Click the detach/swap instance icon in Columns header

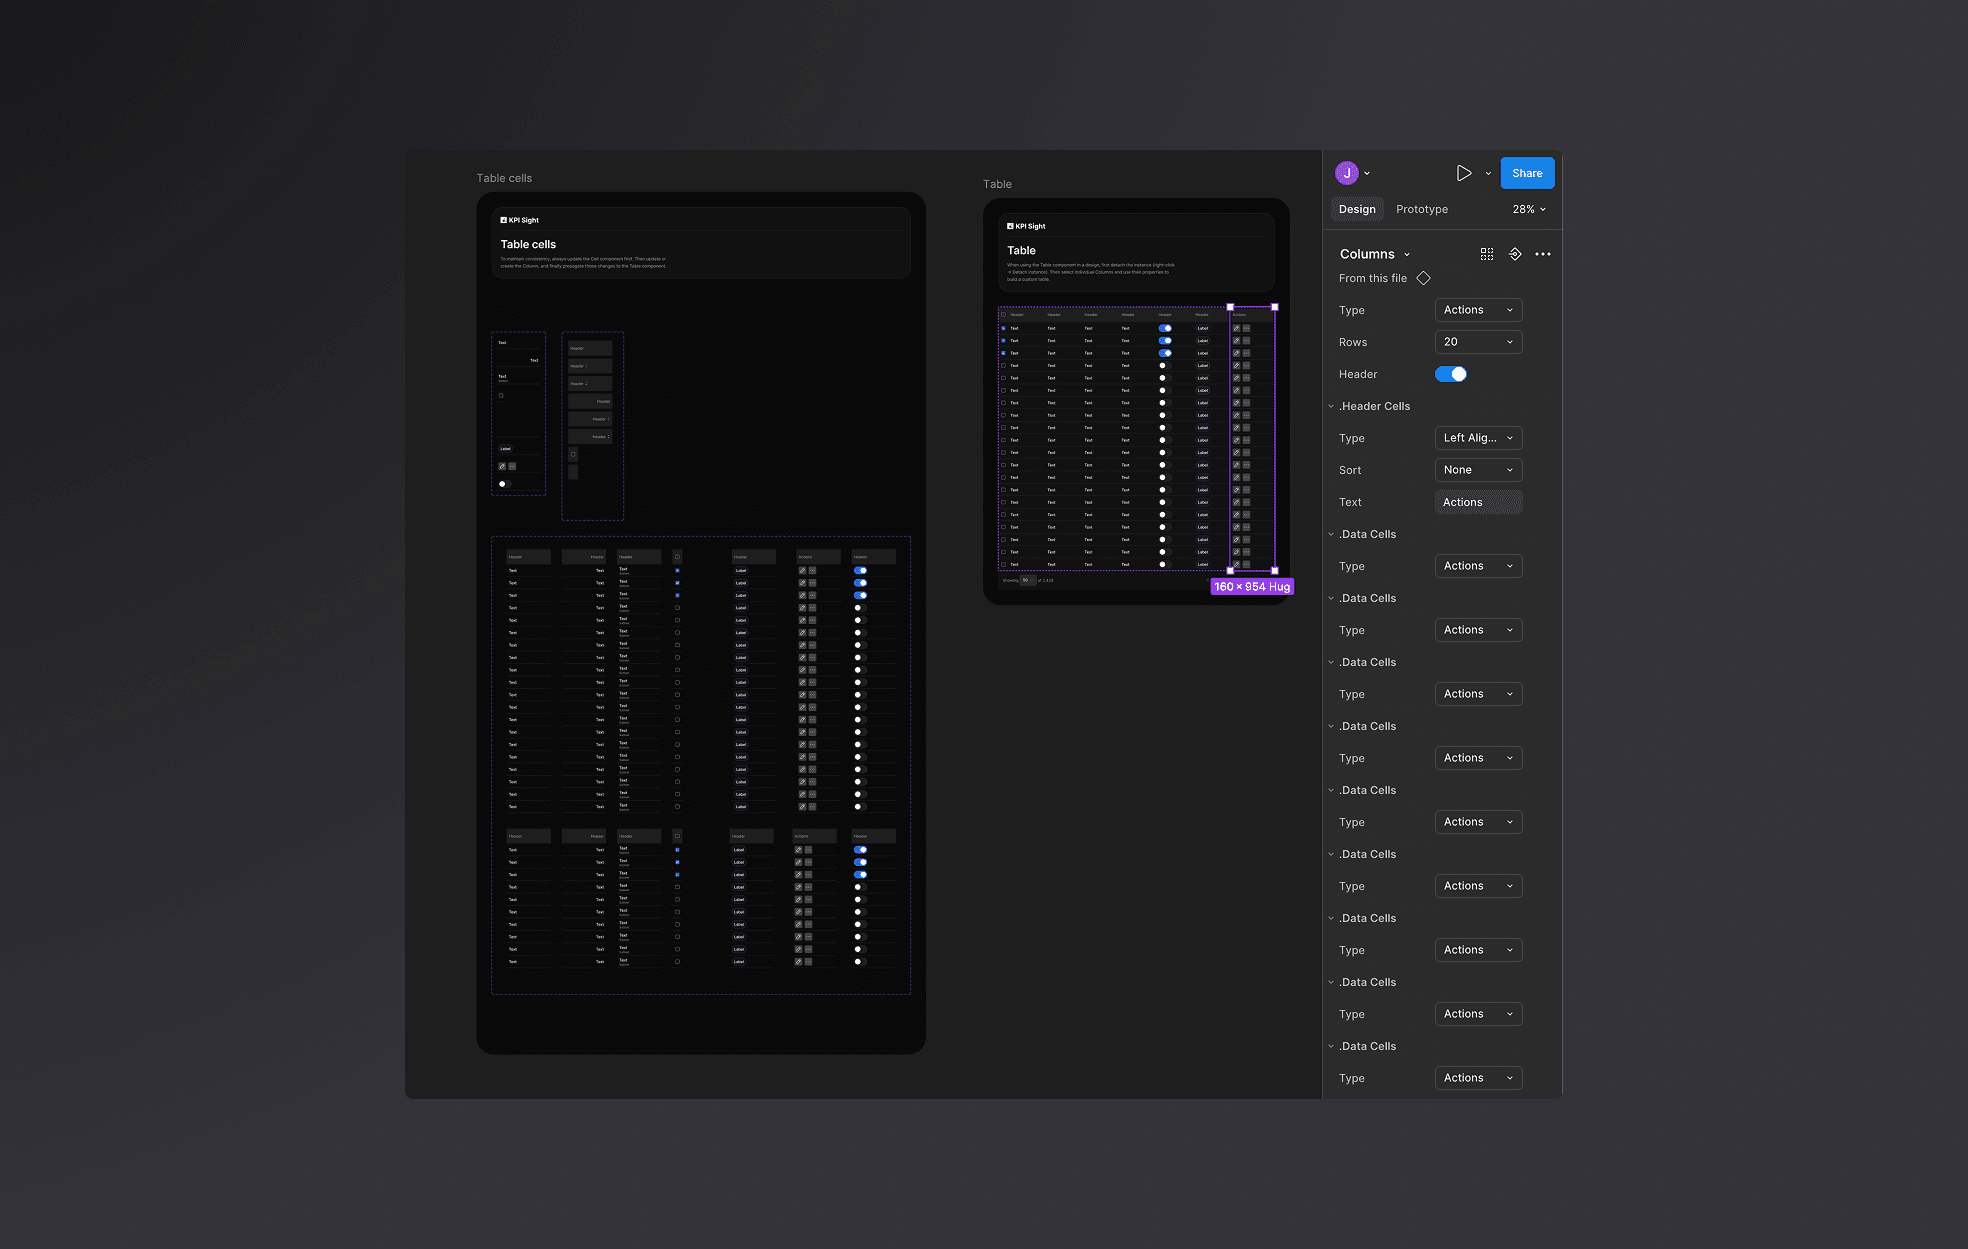(x=1515, y=254)
